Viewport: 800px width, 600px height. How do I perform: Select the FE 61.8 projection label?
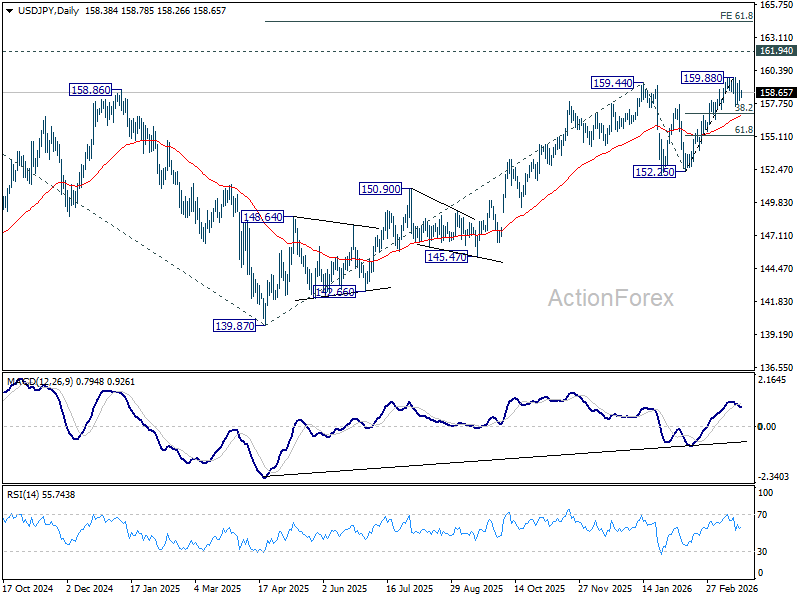click(736, 16)
